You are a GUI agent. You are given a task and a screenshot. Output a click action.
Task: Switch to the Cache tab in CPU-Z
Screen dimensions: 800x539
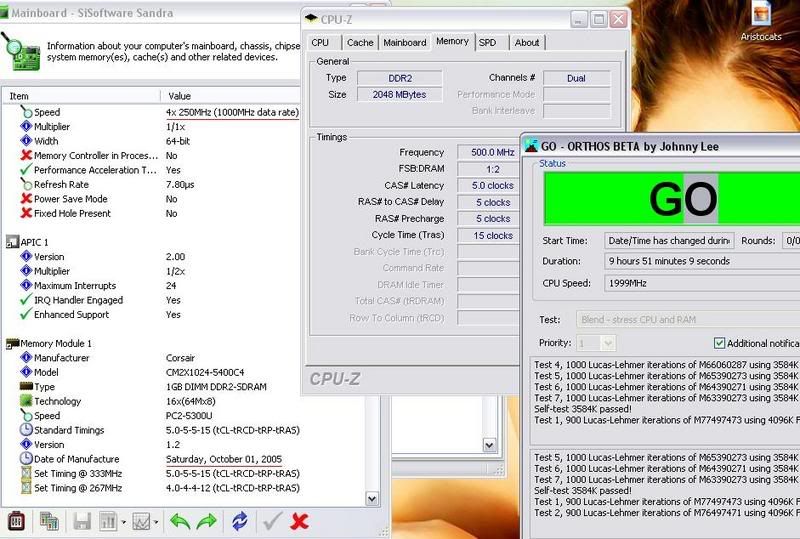click(360, 42)
